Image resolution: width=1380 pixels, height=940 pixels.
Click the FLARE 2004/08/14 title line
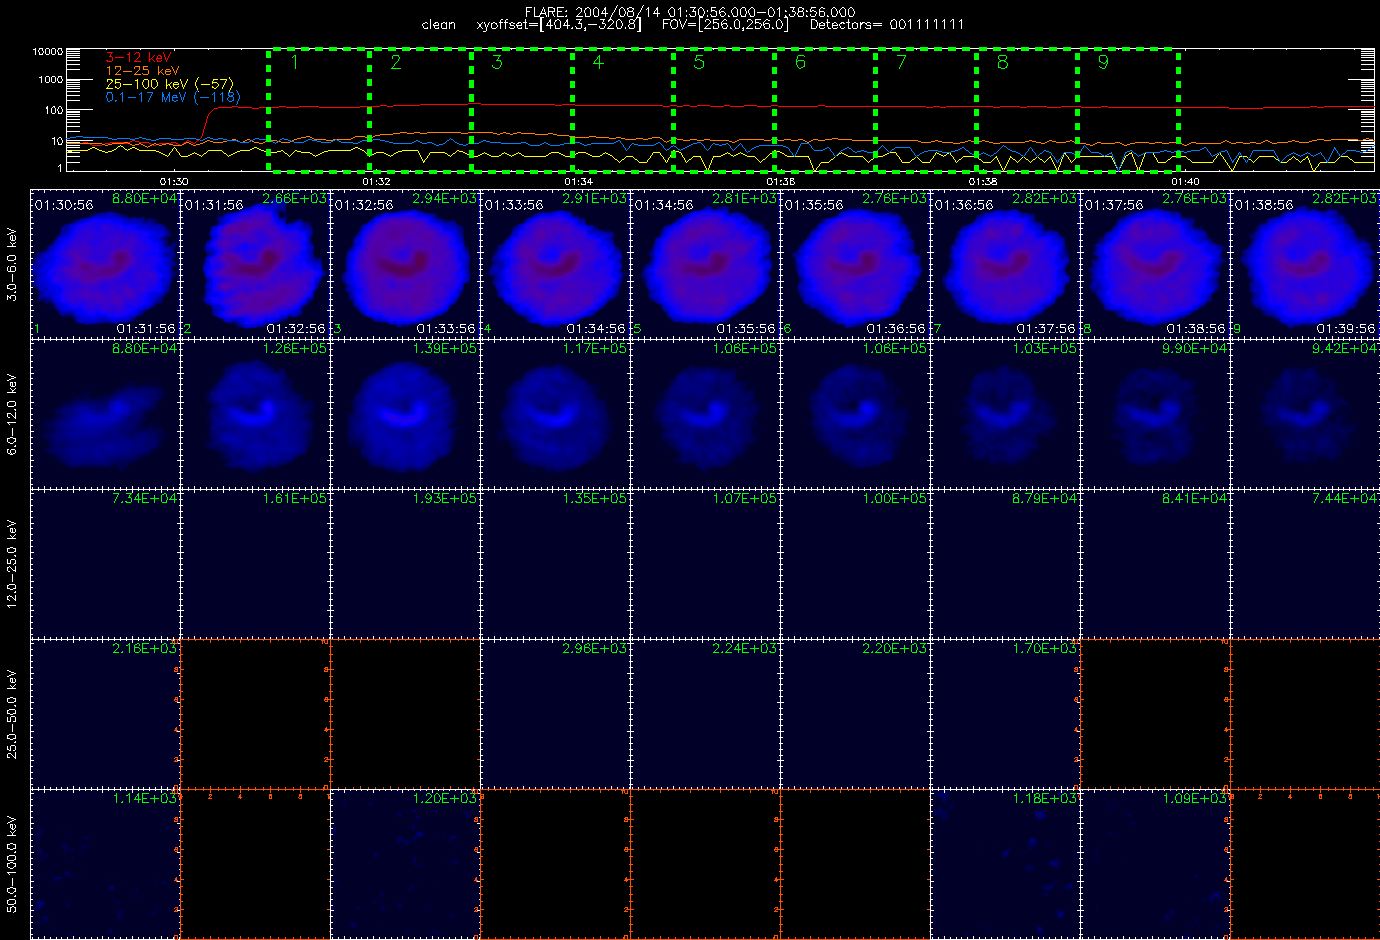(690, 12)
